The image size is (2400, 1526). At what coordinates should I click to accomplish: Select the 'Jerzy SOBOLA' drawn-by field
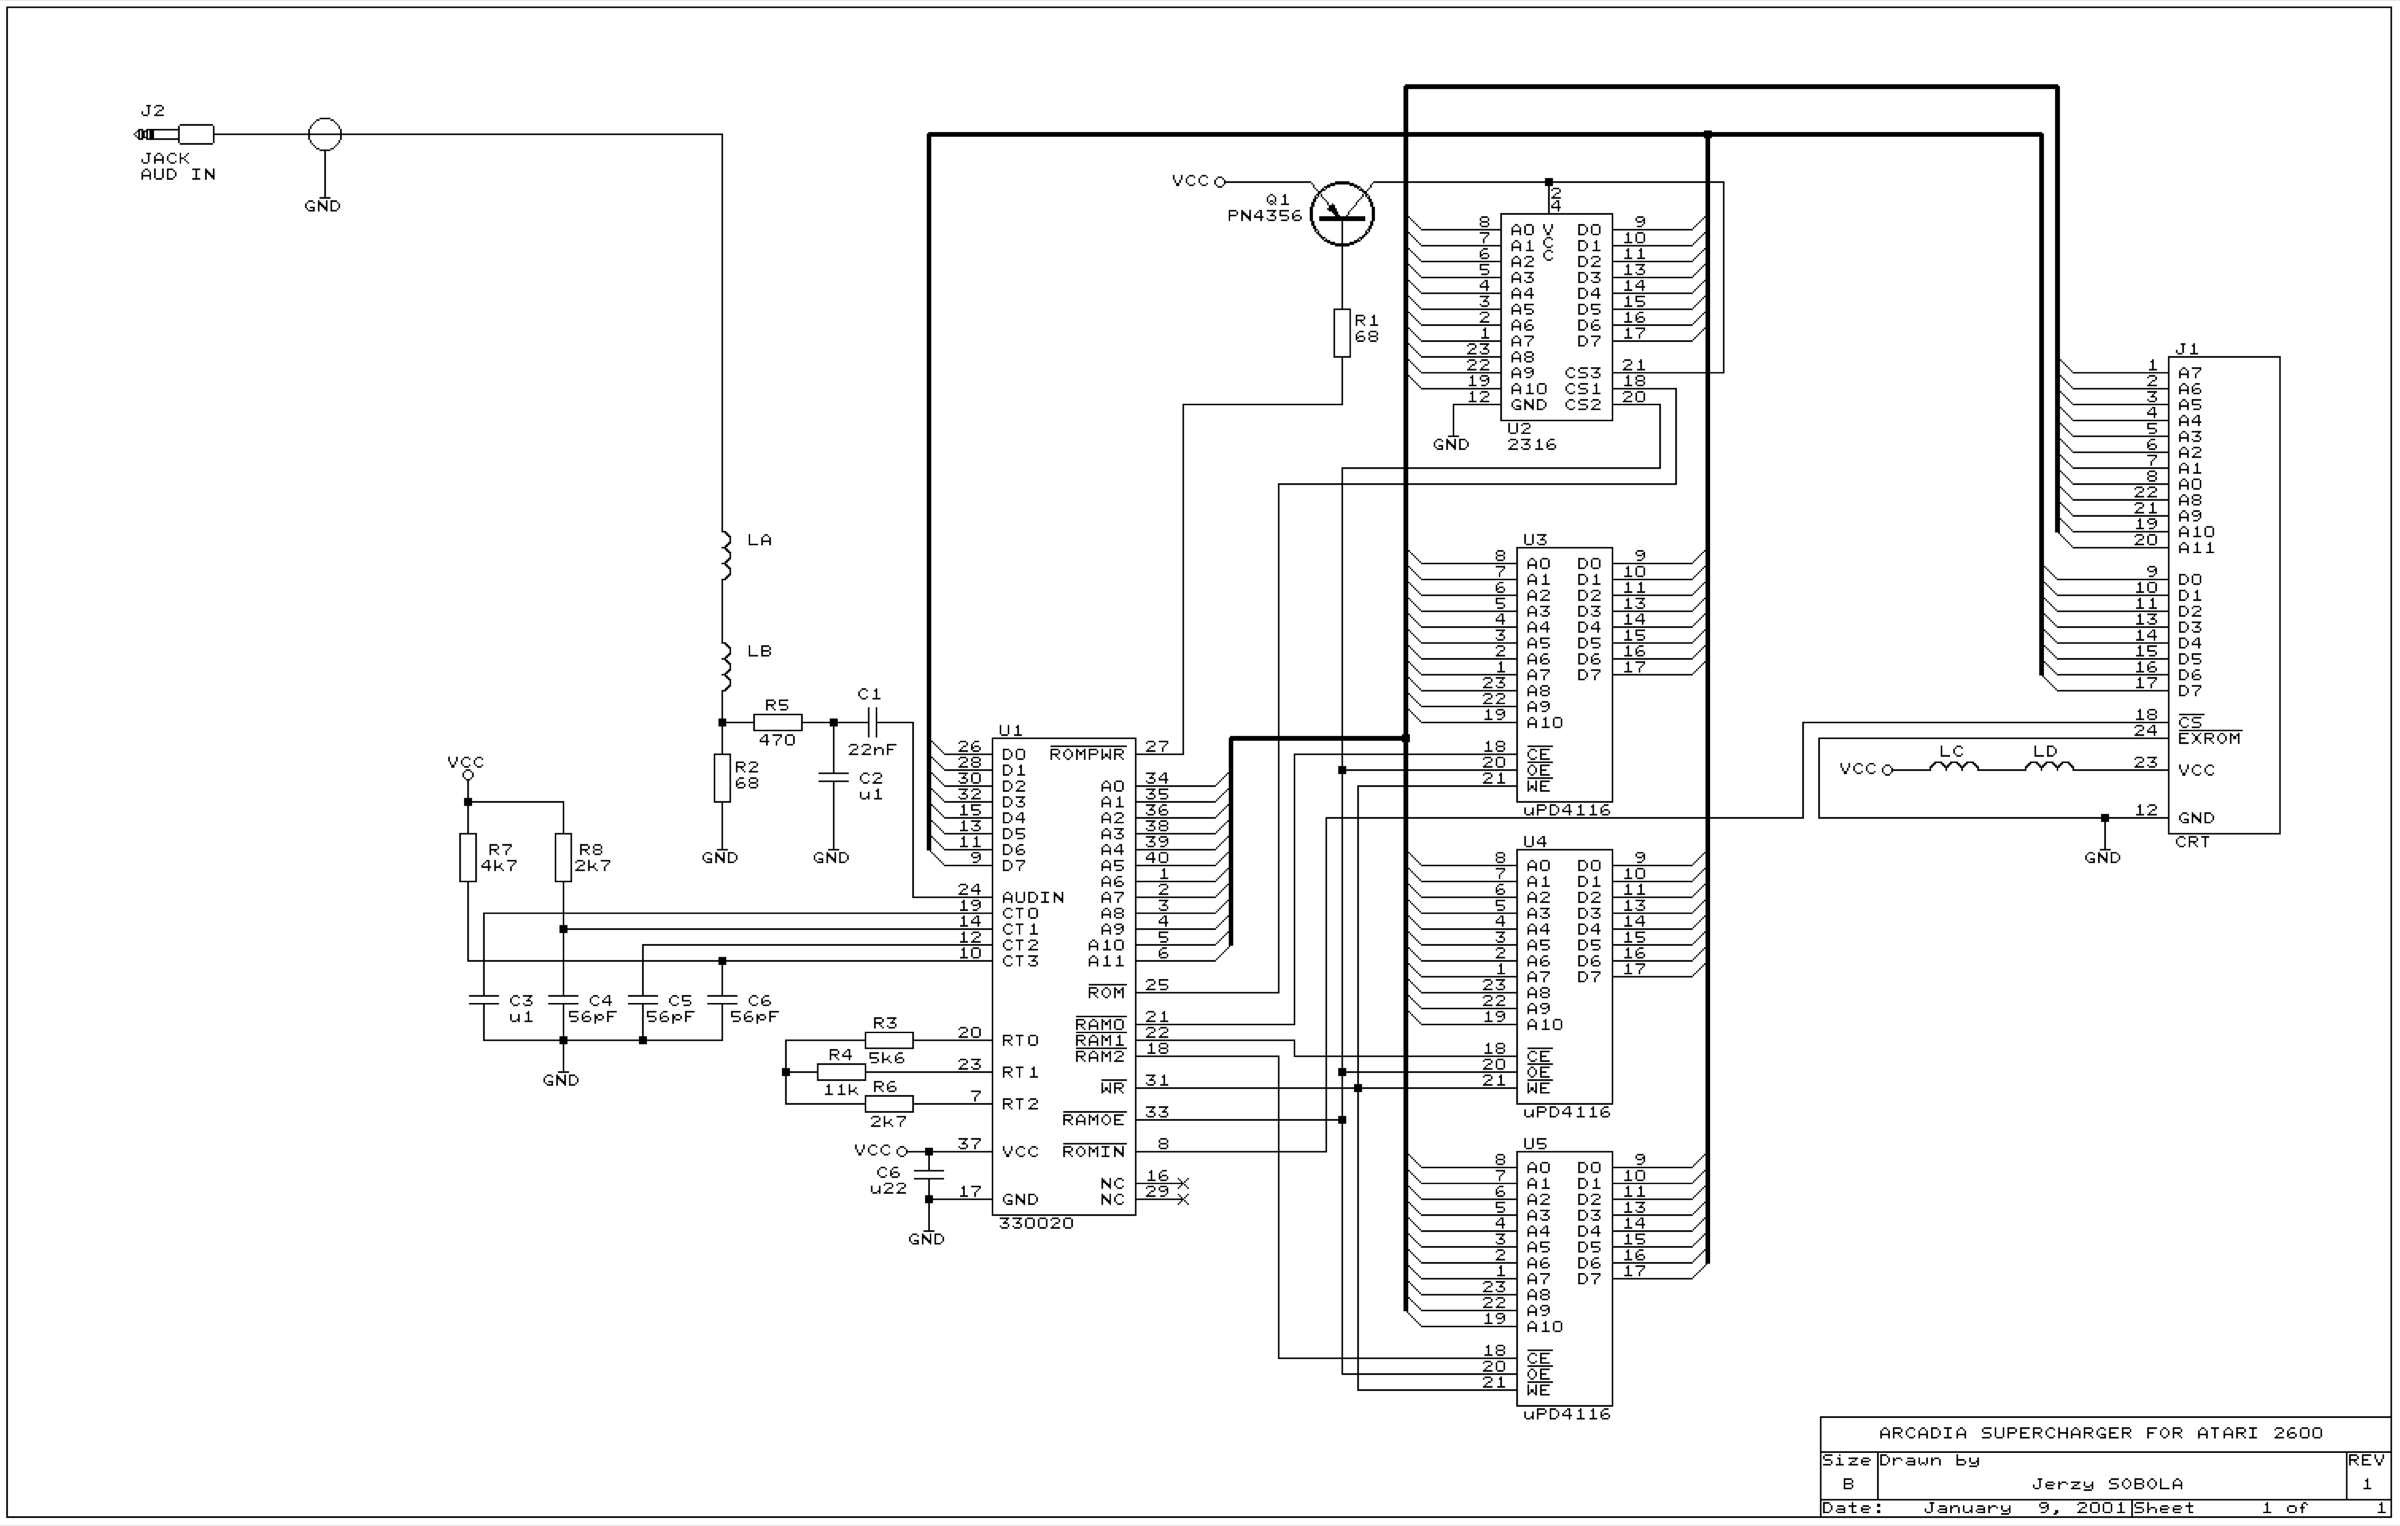pyautogui.click(x=2107, y=1483)
